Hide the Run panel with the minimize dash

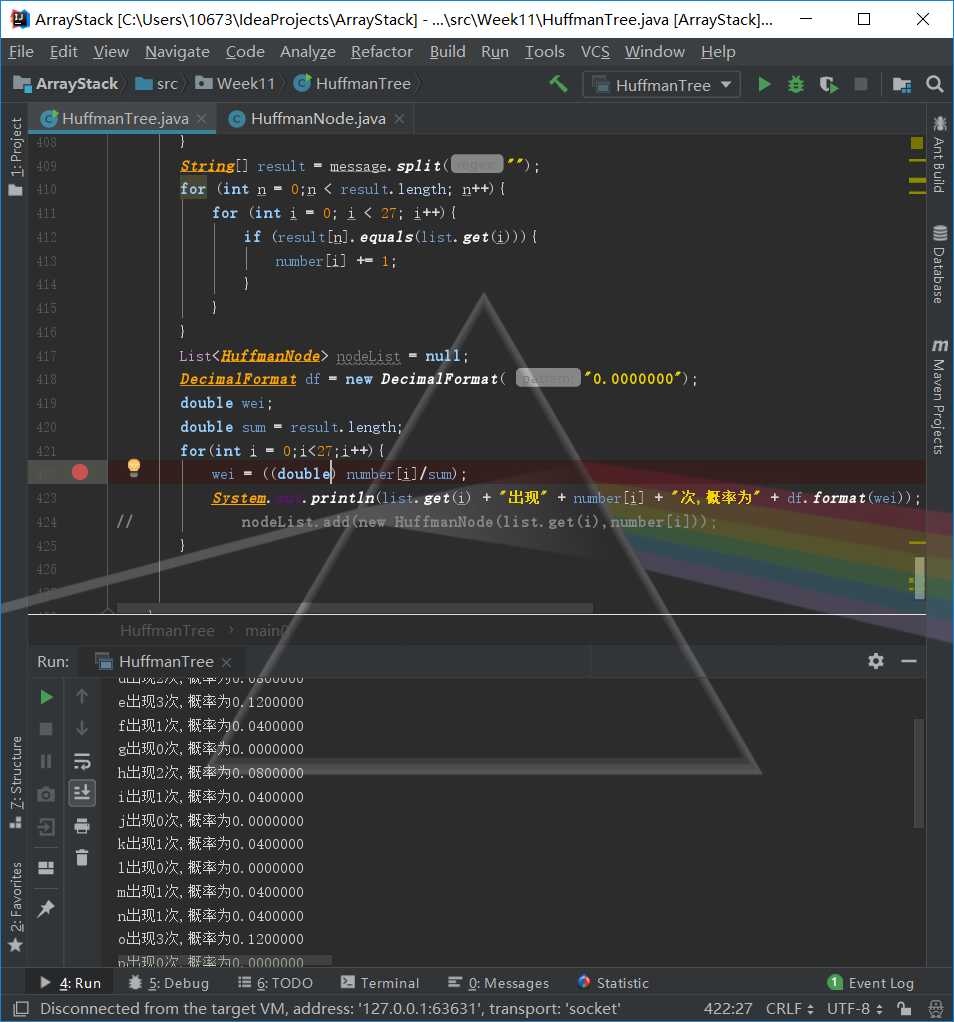[909, 661]
